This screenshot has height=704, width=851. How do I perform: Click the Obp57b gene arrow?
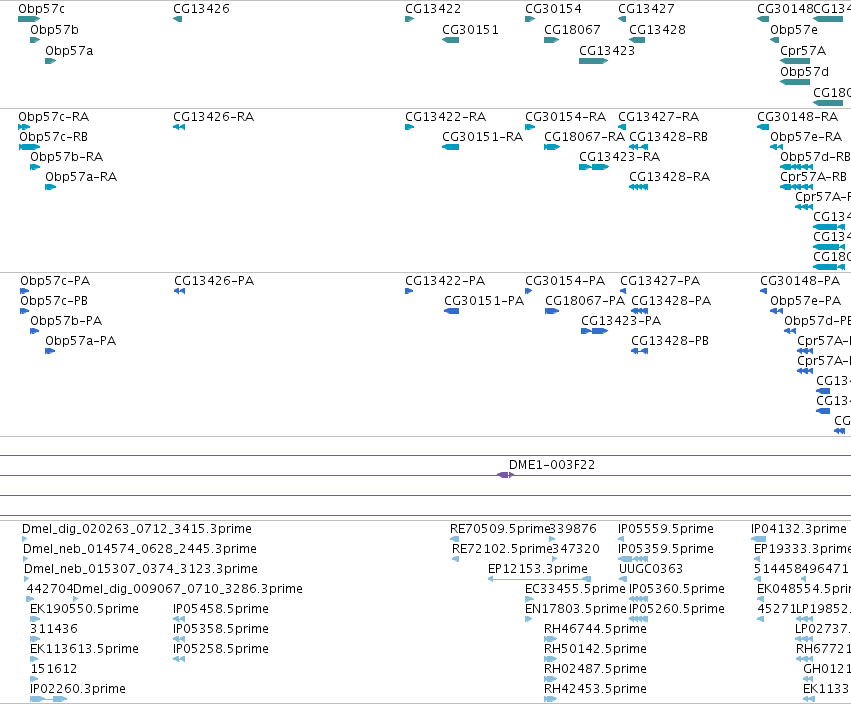35,40
